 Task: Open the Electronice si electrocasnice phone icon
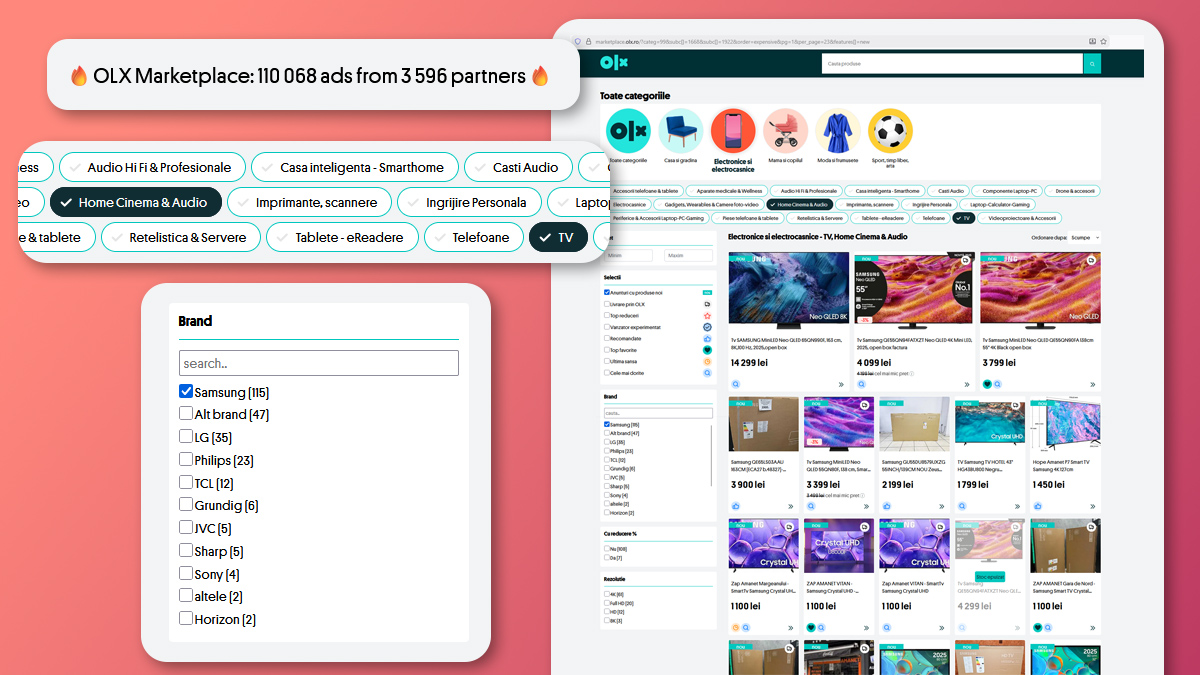pyautogui.click(x=733, y=130)
